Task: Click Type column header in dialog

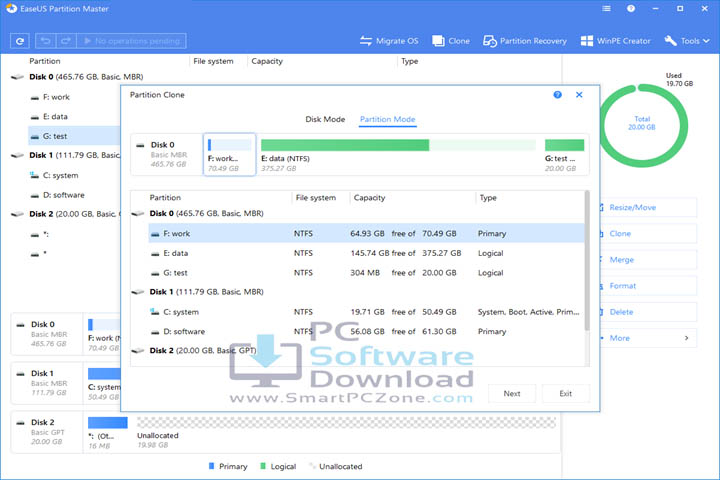Action: (x=488, y=198)
